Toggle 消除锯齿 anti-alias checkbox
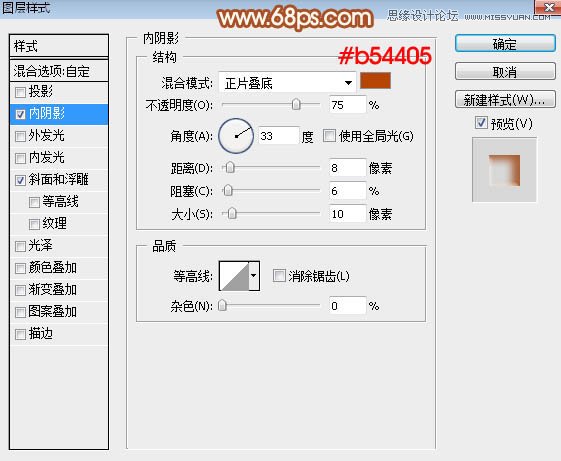Screen dimensions: 561x461 279,276
